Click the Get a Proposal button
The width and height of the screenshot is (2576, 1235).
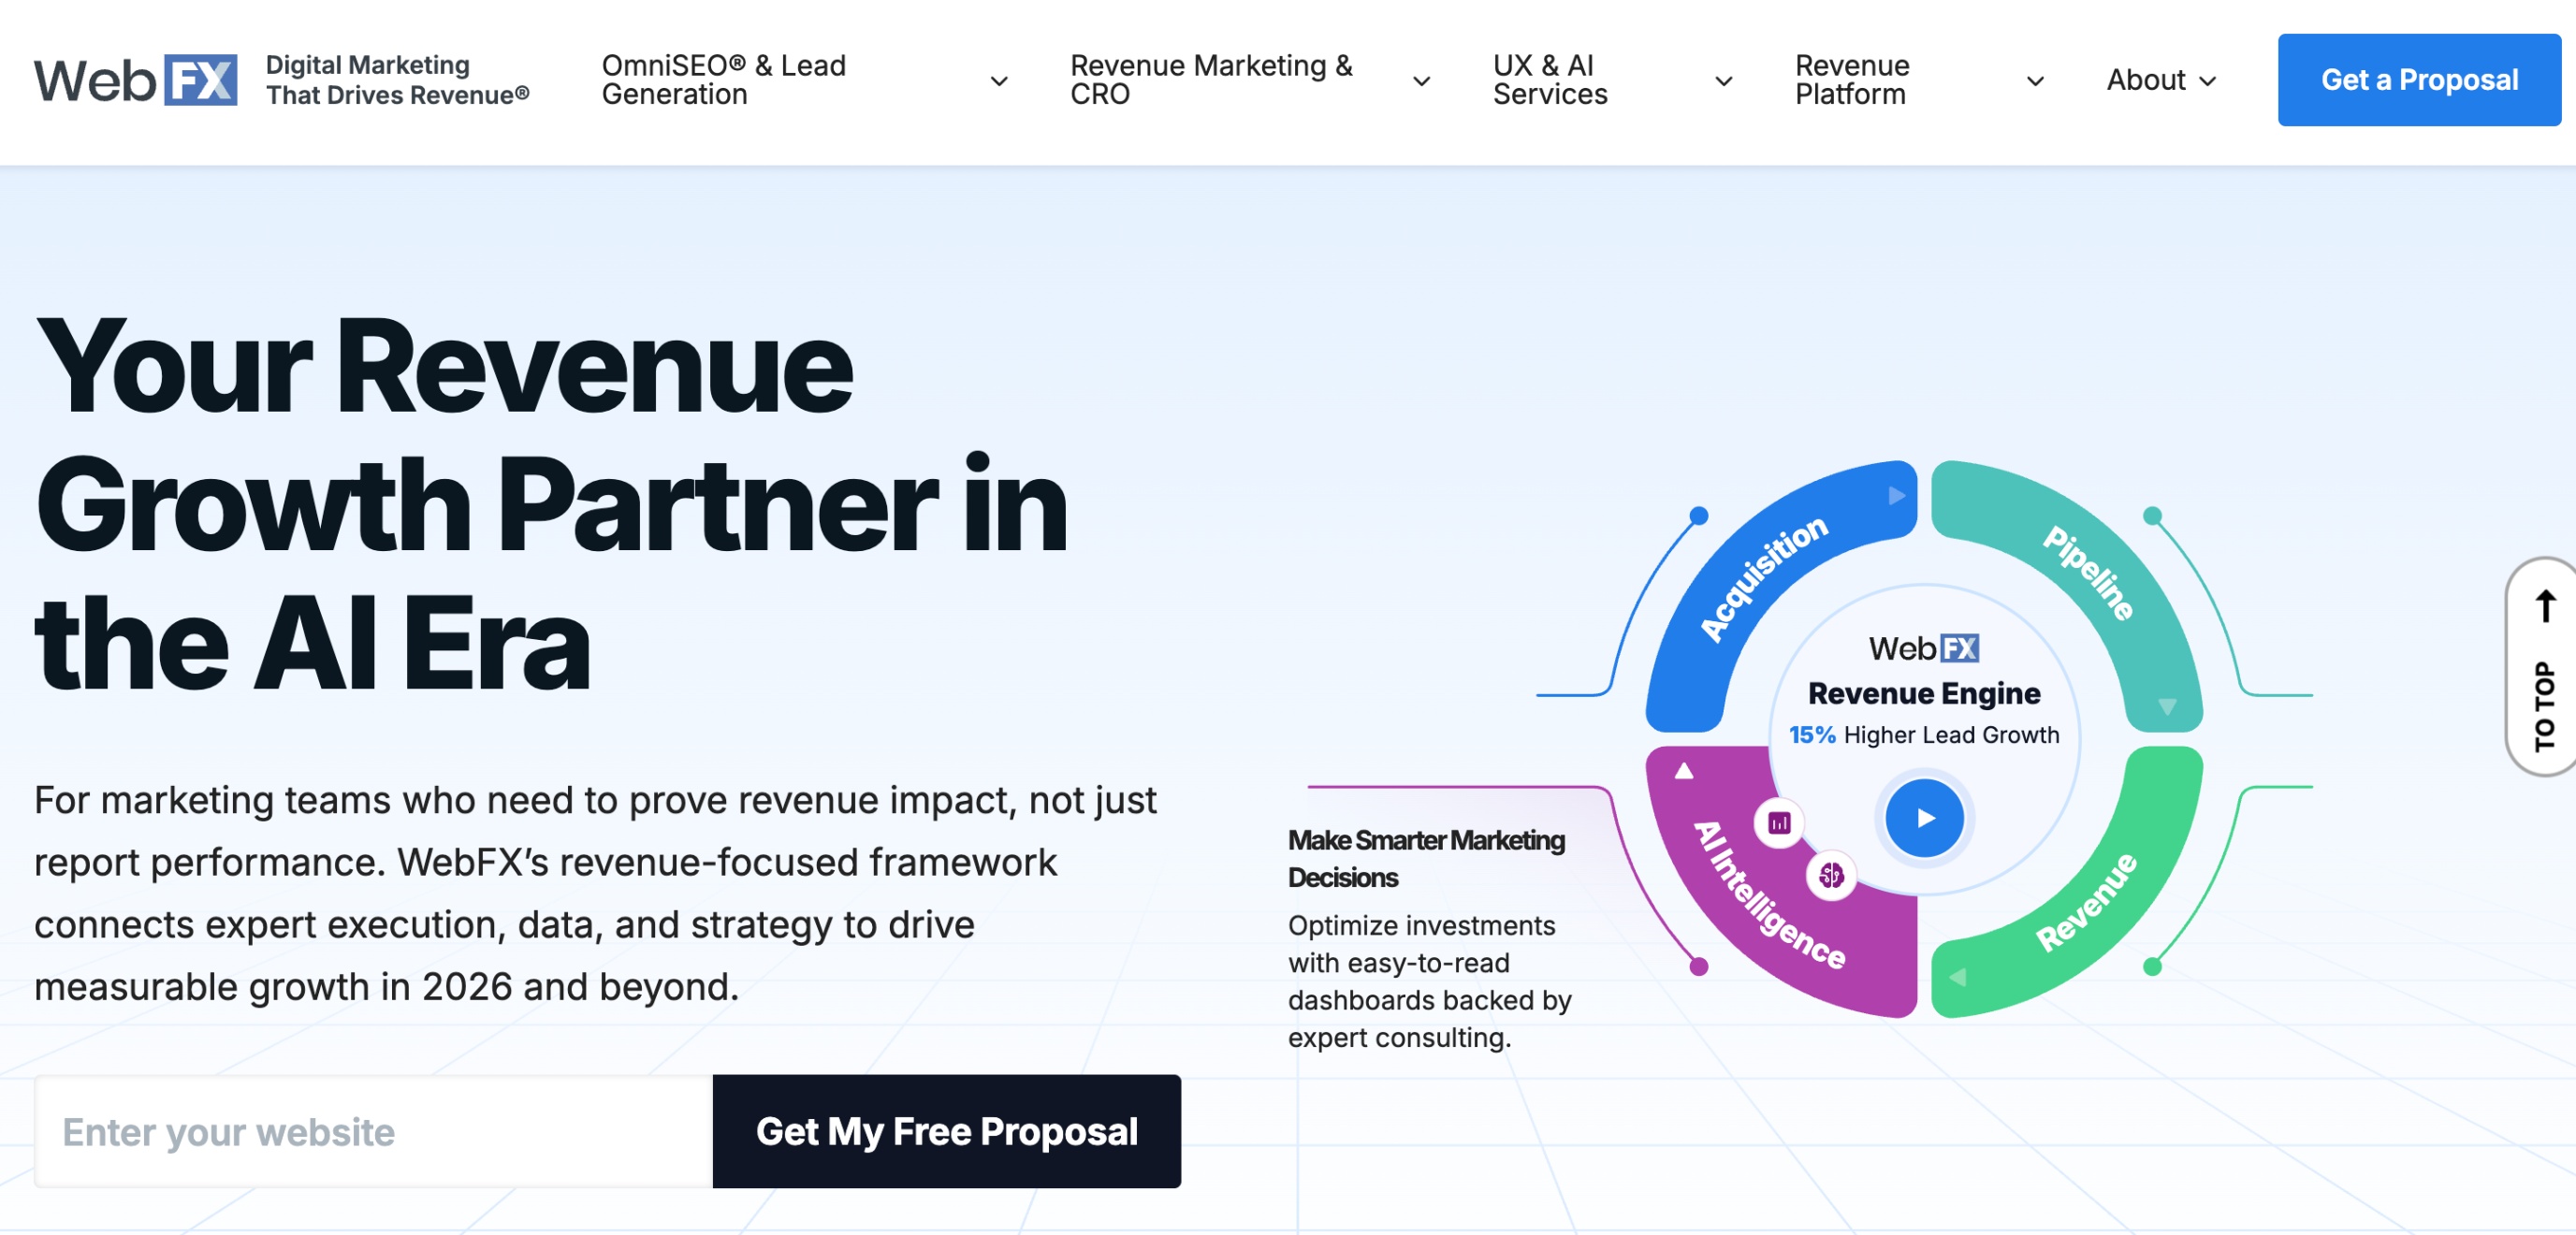click(x=2418, y=80)
